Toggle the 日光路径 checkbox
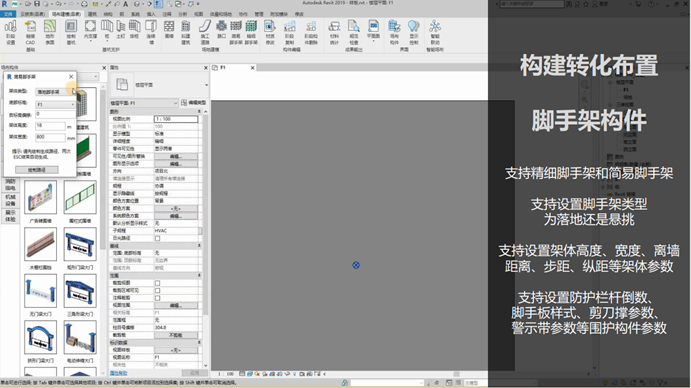 pos(157,239)
